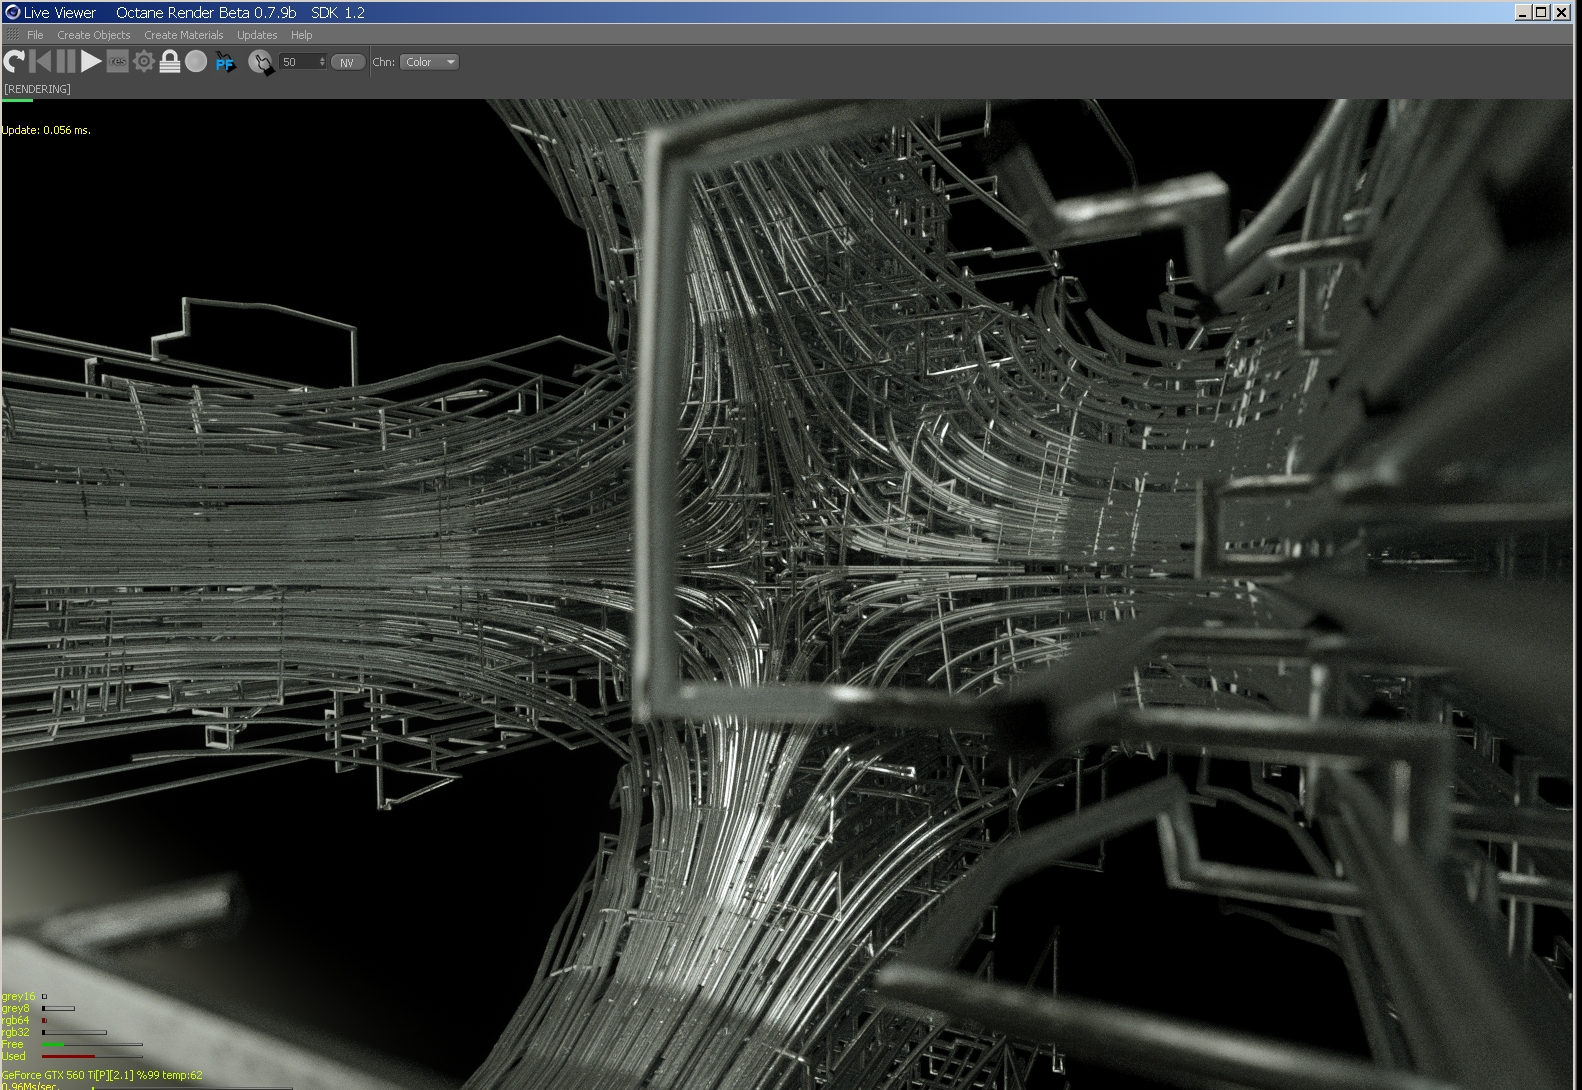Toggle the 'res' resolution lock icon
The height and width of the screenshot is (1090, 1582).
(x=118, y=62)
